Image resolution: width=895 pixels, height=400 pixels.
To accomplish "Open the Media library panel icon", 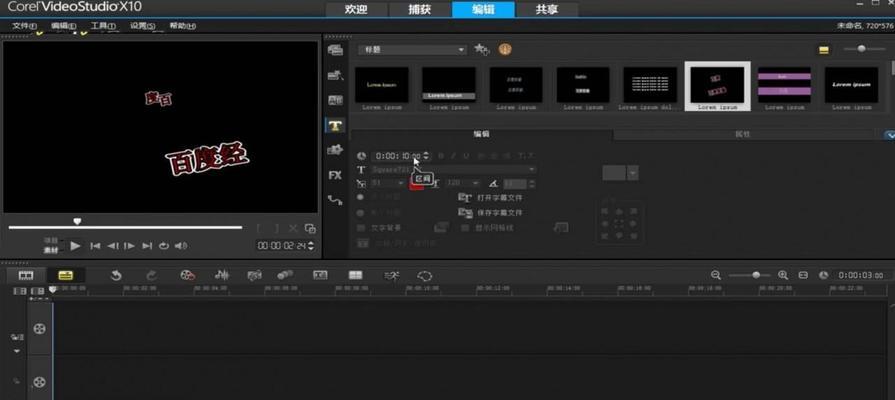I will [335, 50].
